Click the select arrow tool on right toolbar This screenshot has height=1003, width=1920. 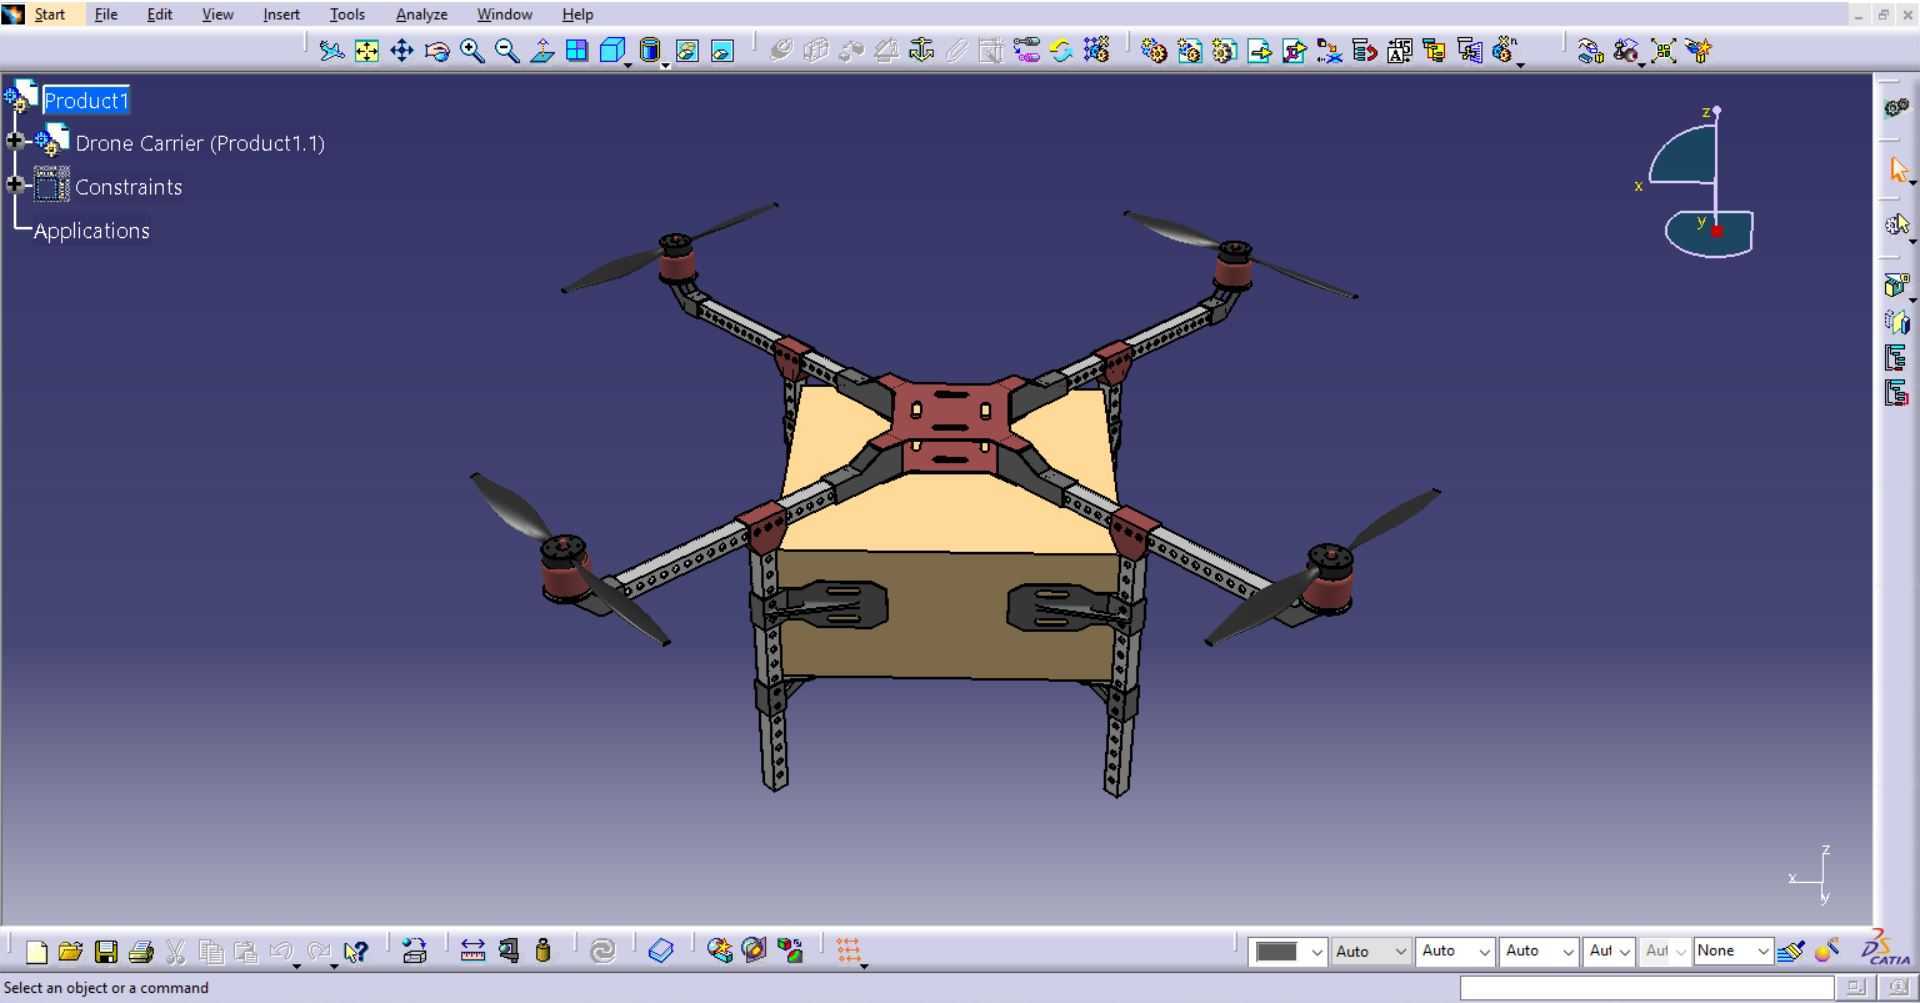click(x=1897, y=170)
